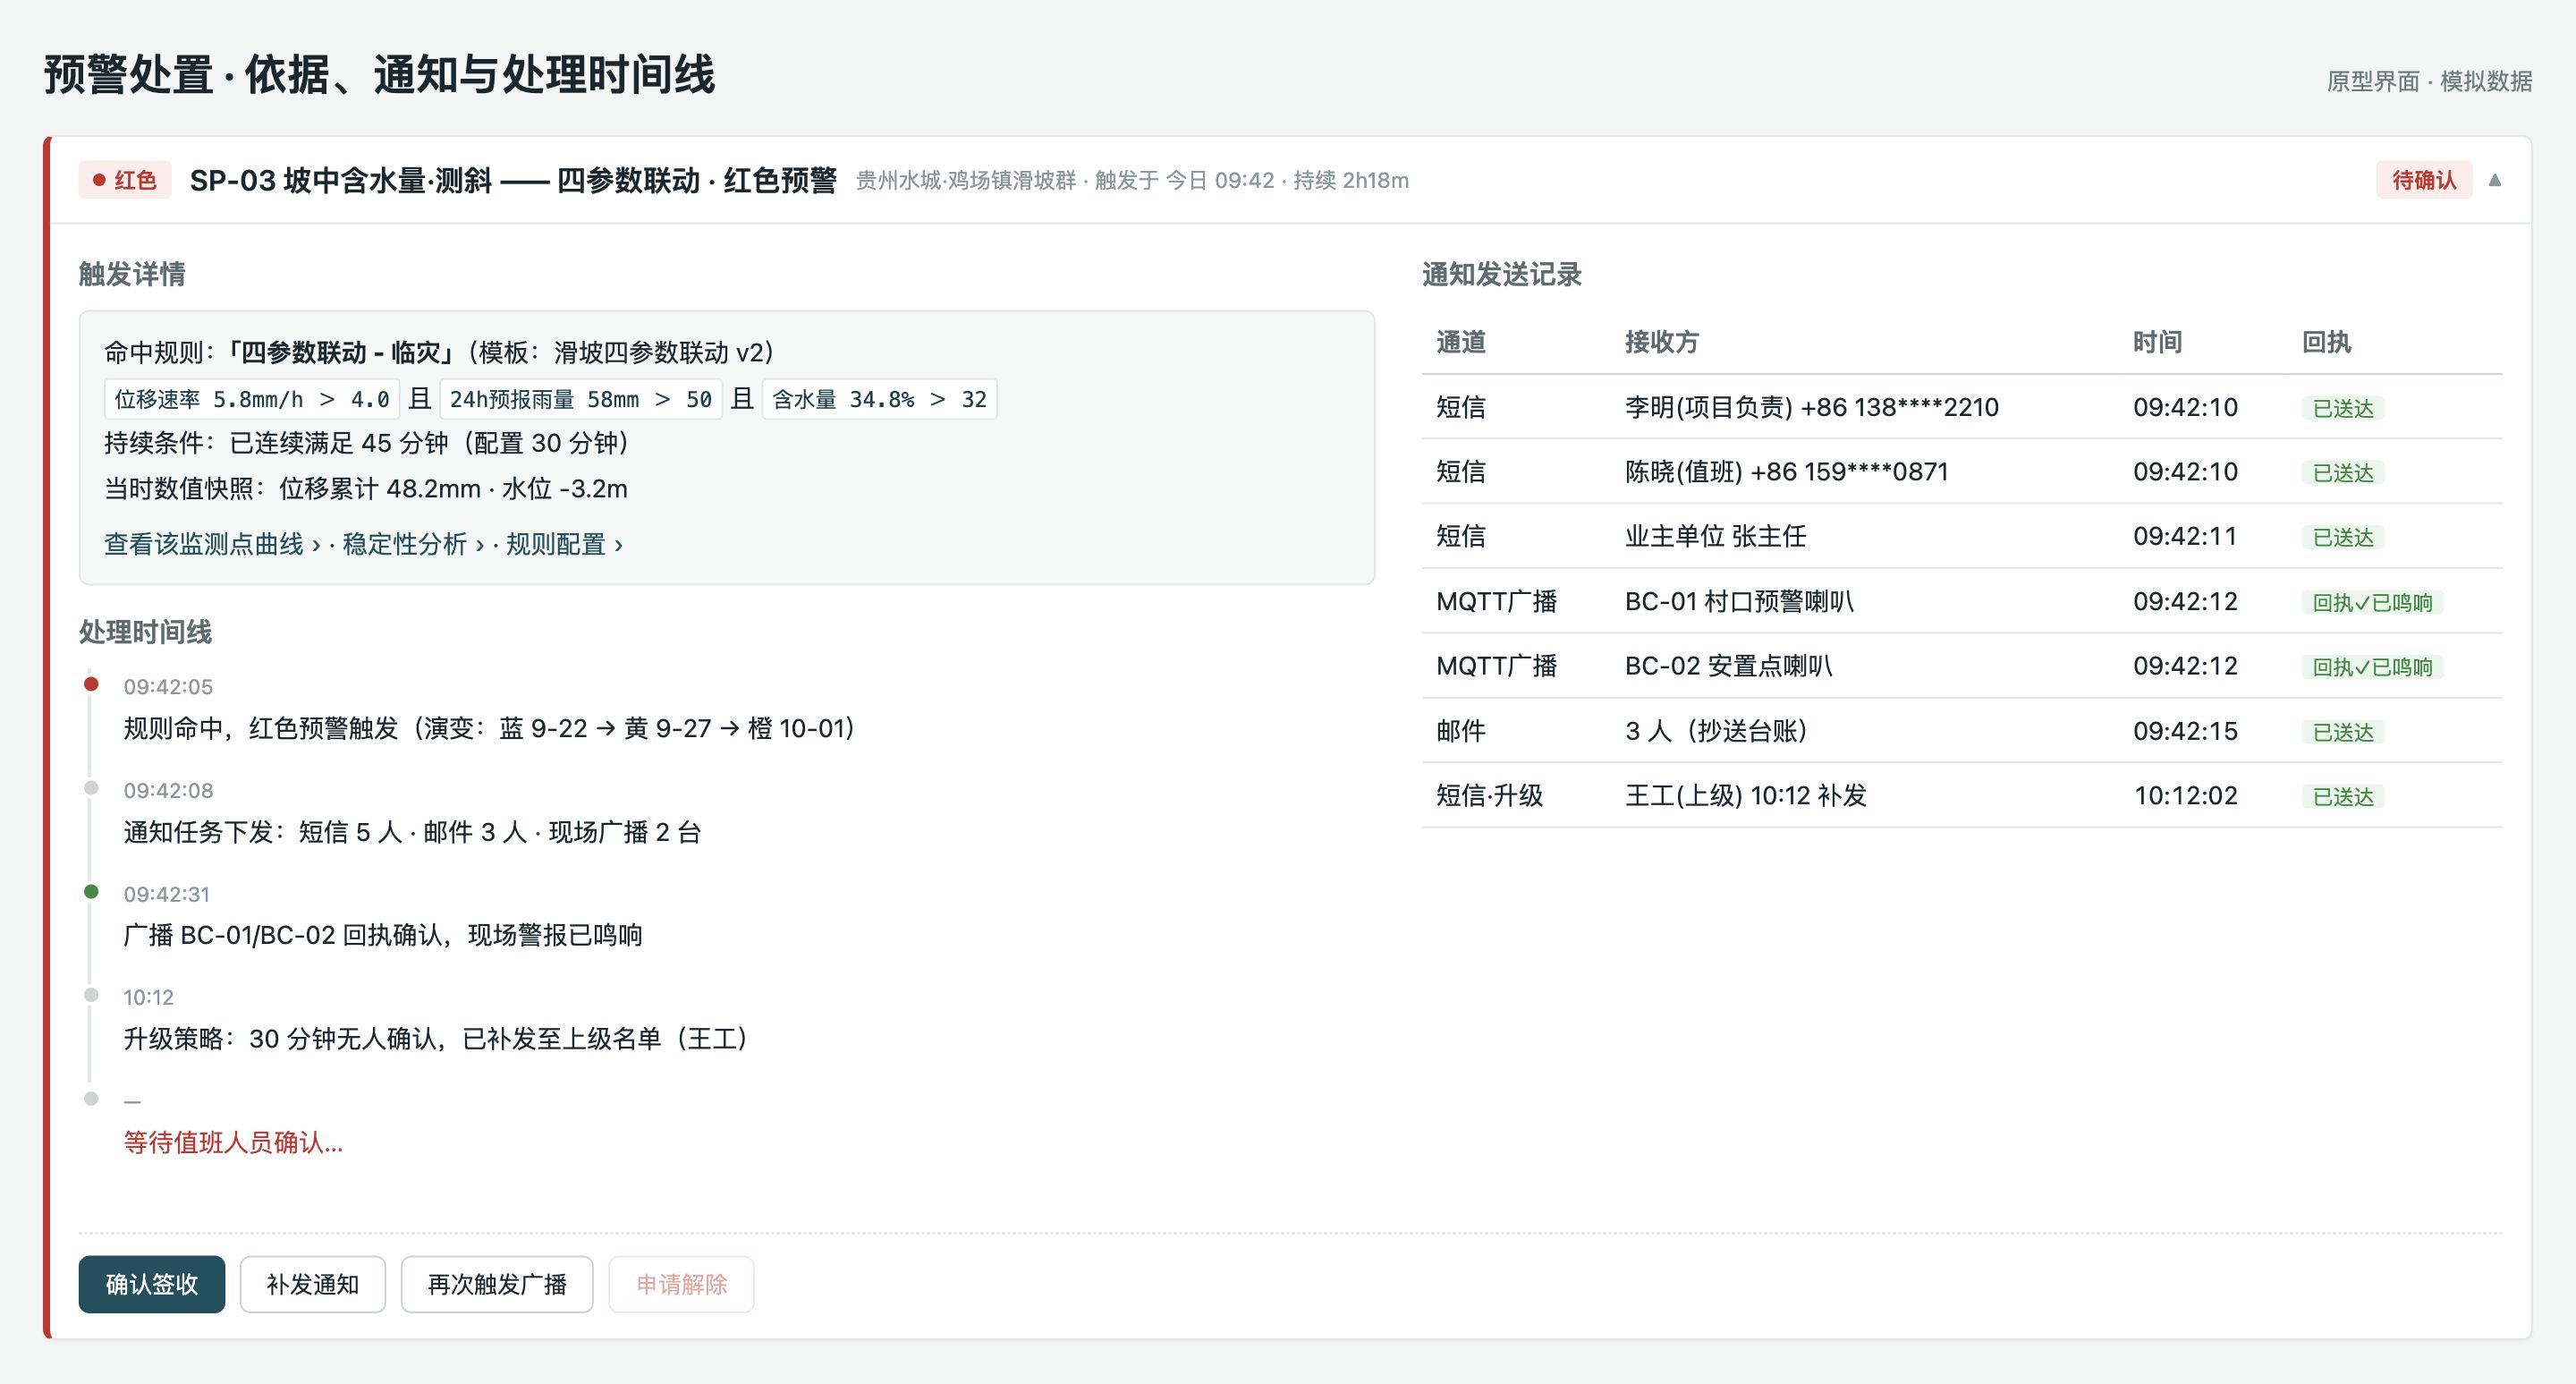Click 含水量 34.8% > 32 condition chip
This screenshot has width=2576, height=1384.
click(879, 399)
